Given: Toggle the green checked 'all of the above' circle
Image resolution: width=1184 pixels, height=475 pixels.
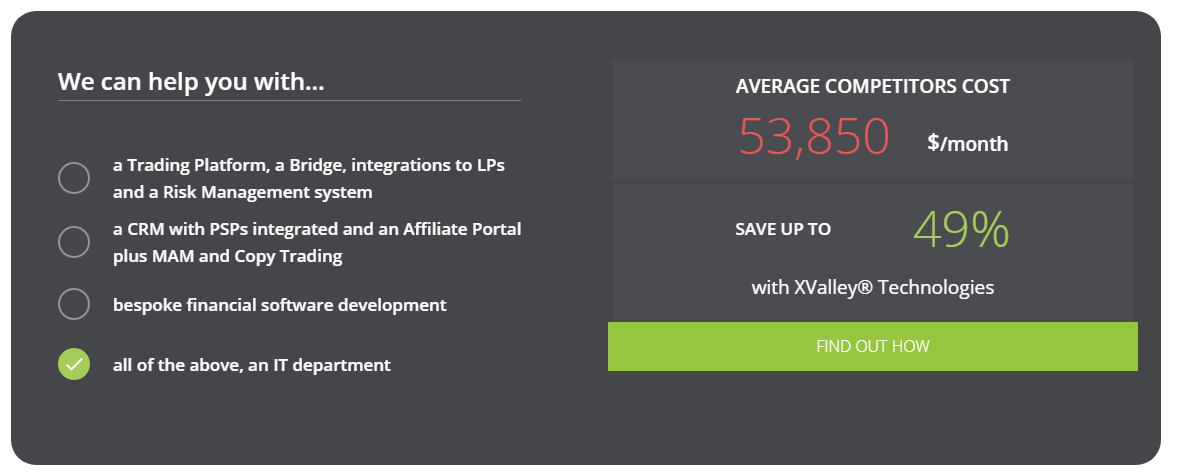Looking at the screenshot, I should pos(74,365).
